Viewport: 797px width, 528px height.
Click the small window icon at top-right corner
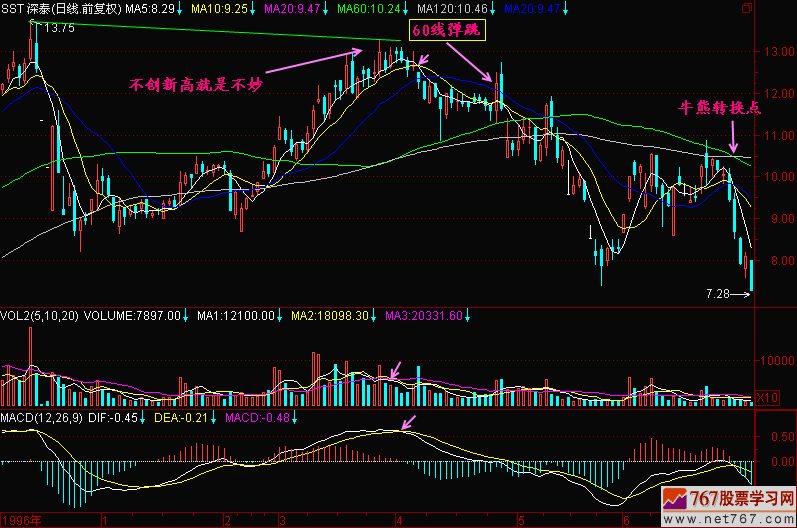pyautogui.click(x=745, y=7)
